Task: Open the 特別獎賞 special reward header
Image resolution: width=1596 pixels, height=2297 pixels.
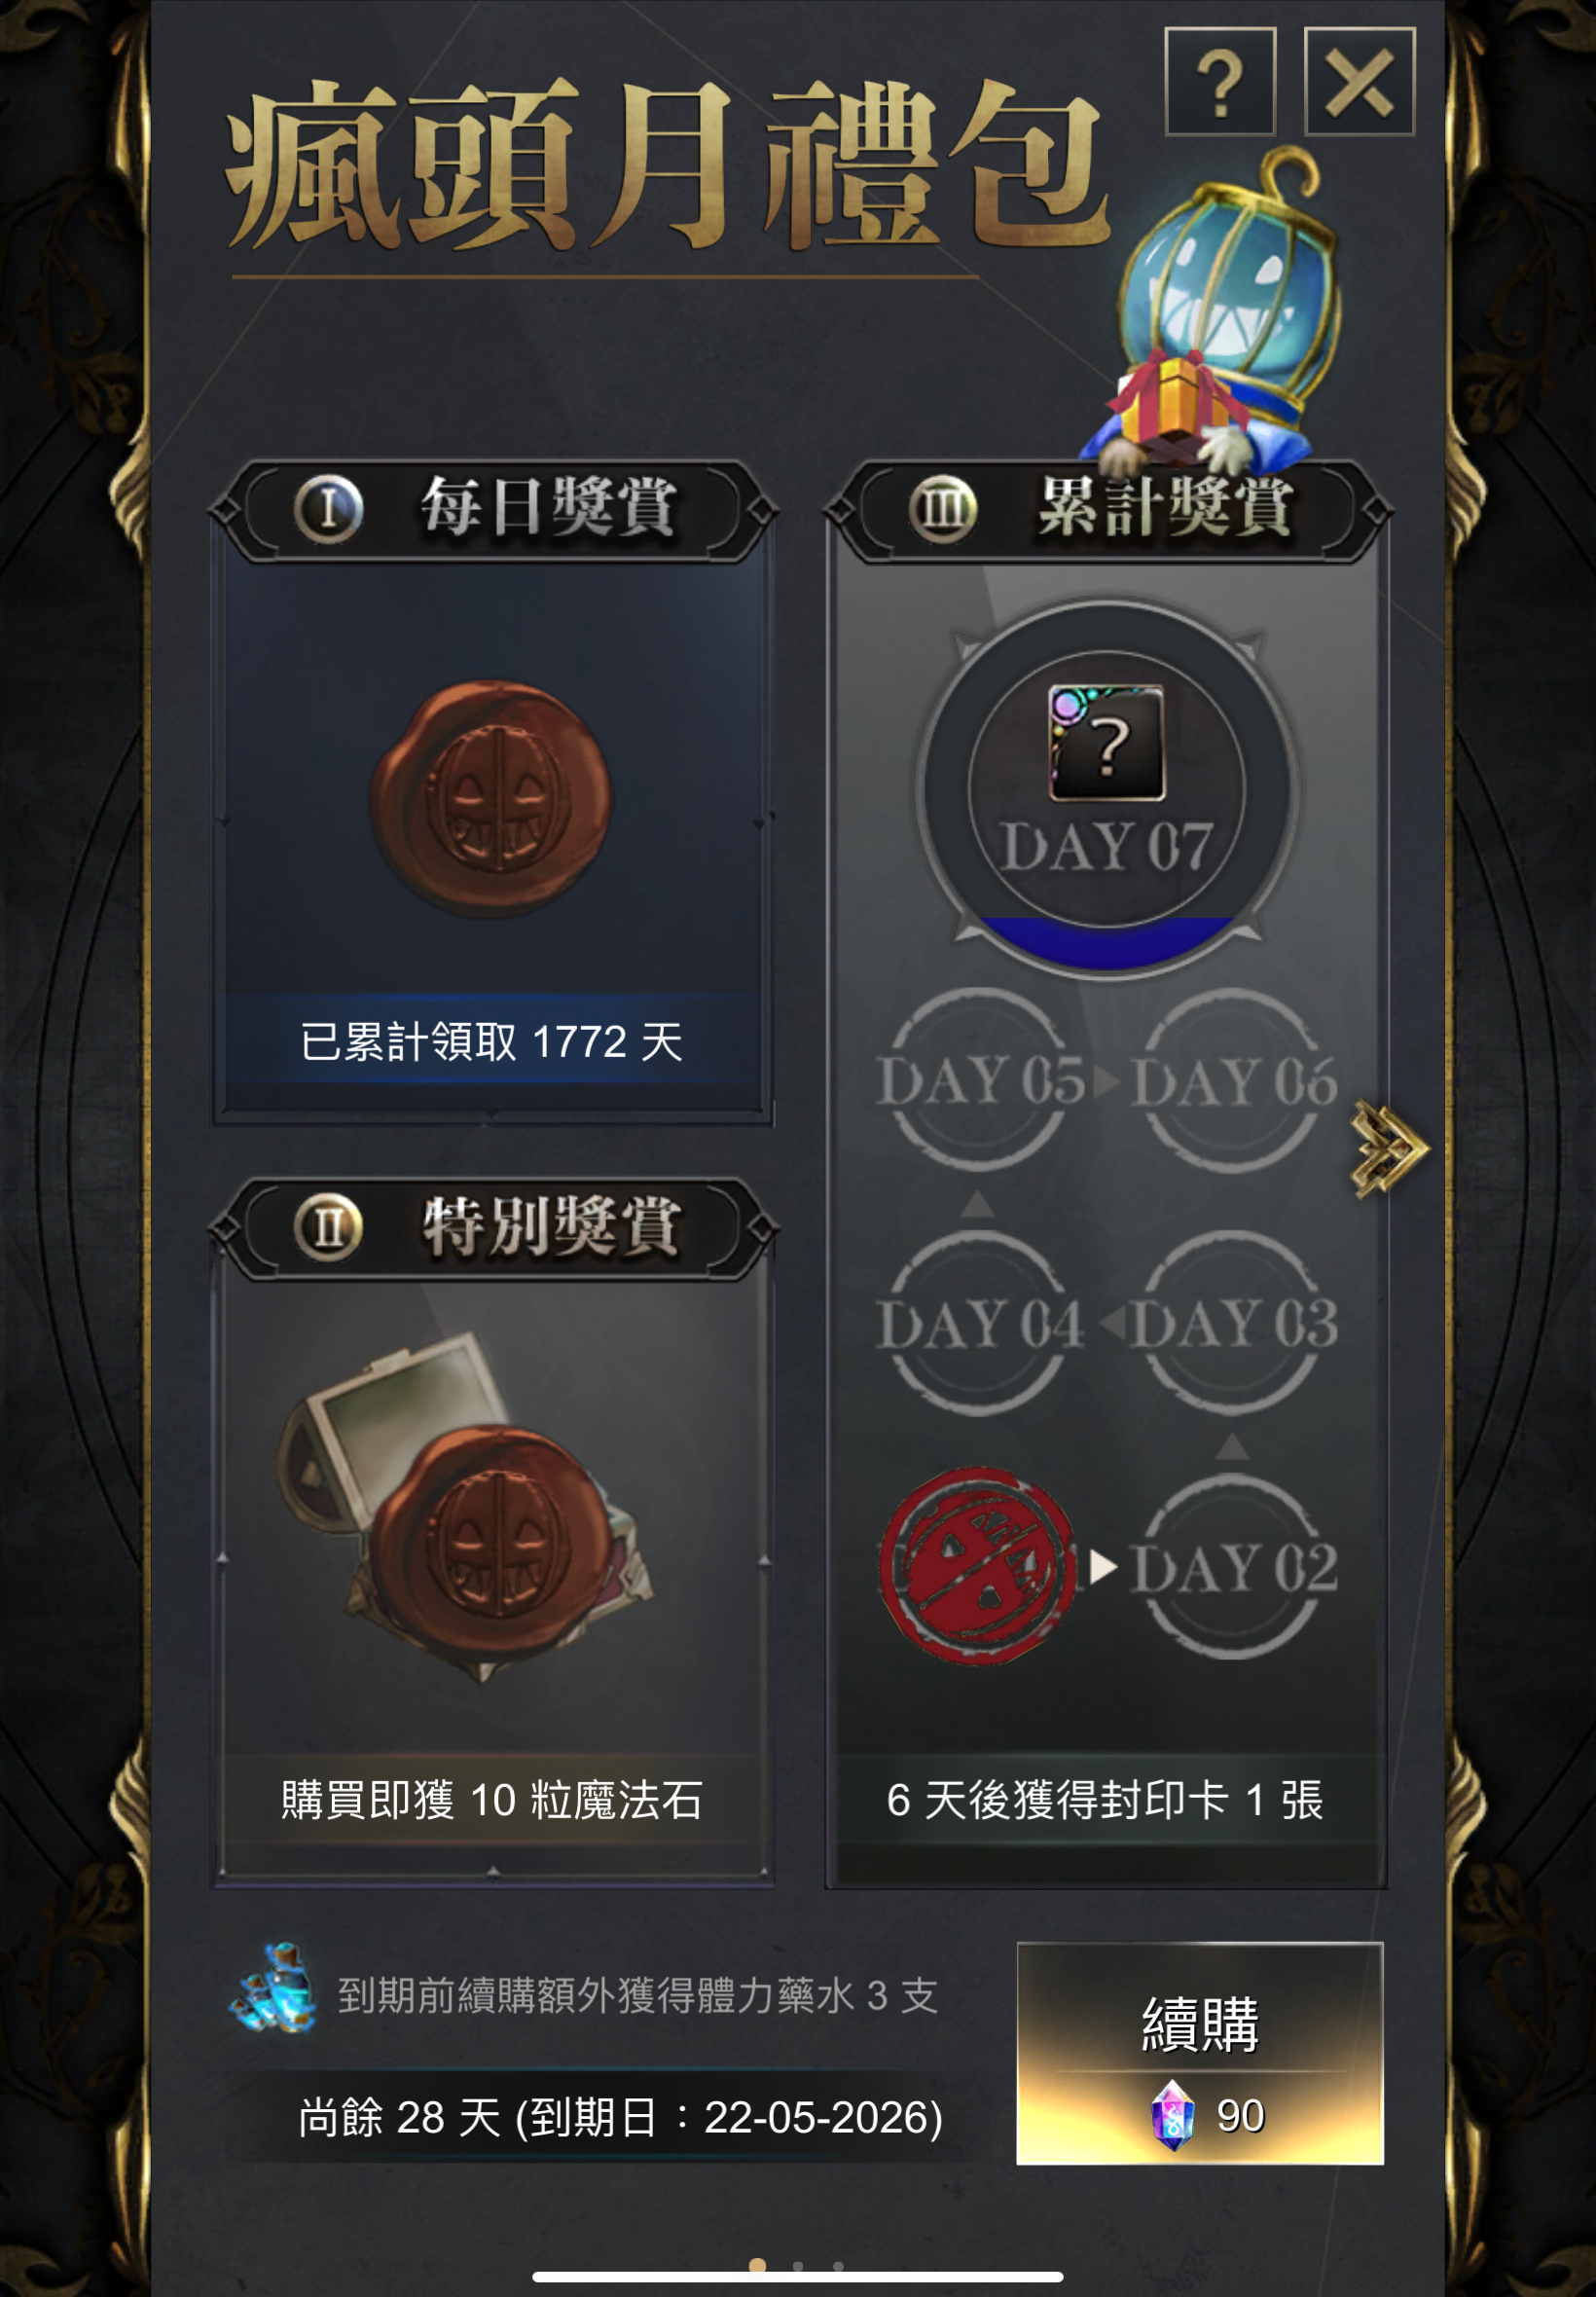Action: (x=493, y=1228)
